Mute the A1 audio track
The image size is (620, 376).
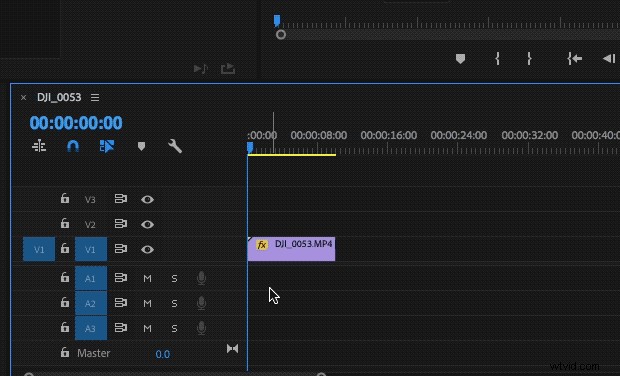coord(147,279)
